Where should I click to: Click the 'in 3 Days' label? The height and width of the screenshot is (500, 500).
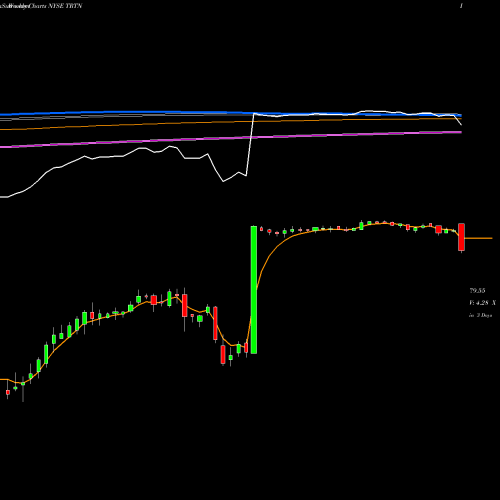480,315
